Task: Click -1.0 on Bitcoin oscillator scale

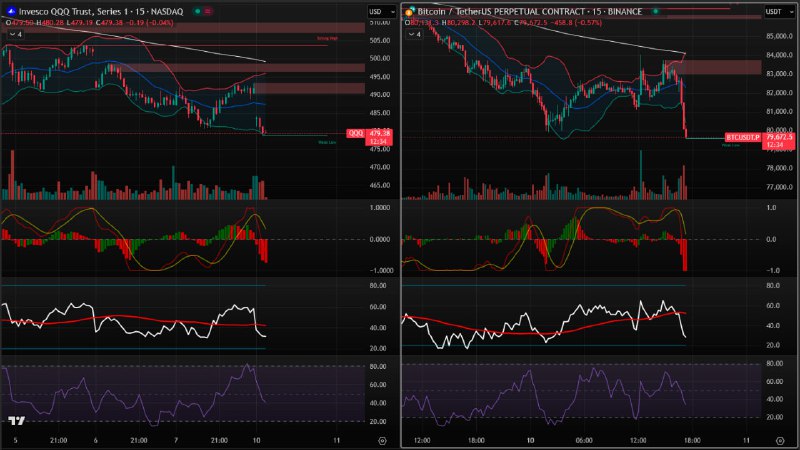Action: (x=774, y=271)
